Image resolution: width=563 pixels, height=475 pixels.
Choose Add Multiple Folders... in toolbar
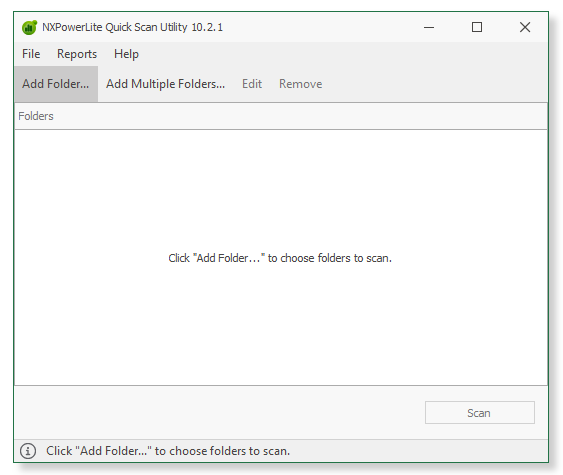166,84
